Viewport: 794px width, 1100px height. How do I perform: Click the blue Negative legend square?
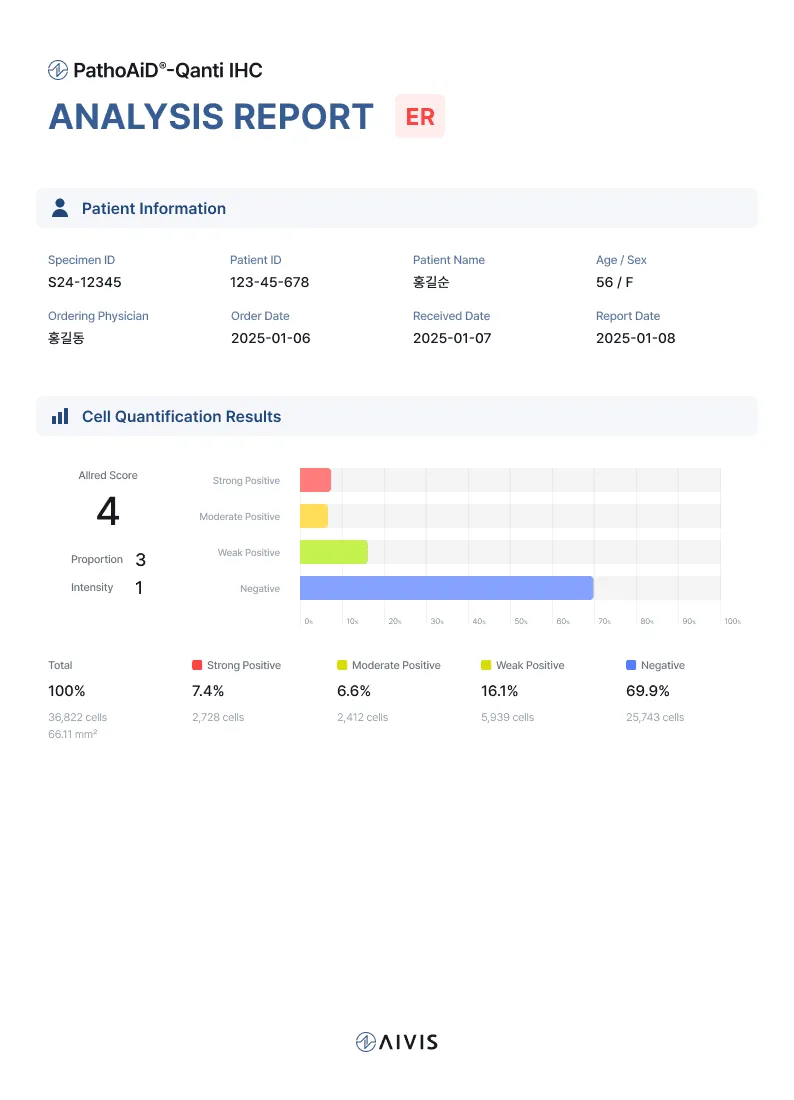(x=630, y=665)
